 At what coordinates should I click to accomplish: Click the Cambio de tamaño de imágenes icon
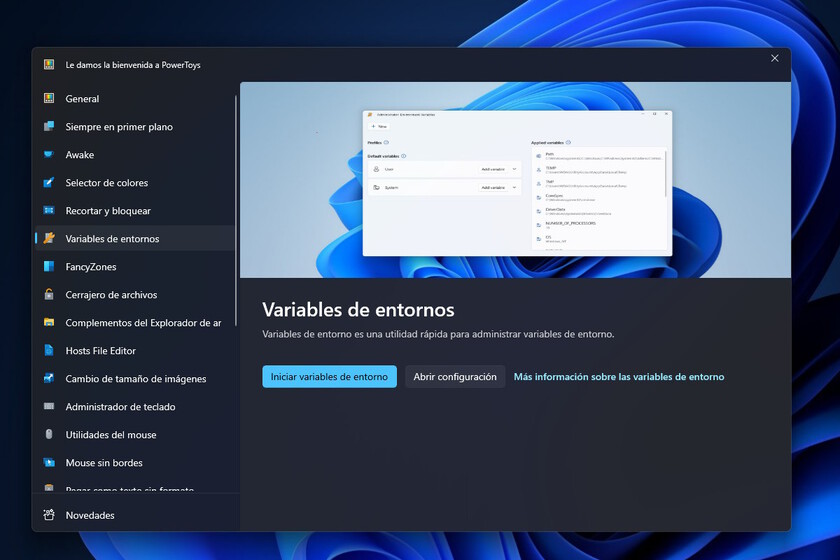[x=49, y=378]
